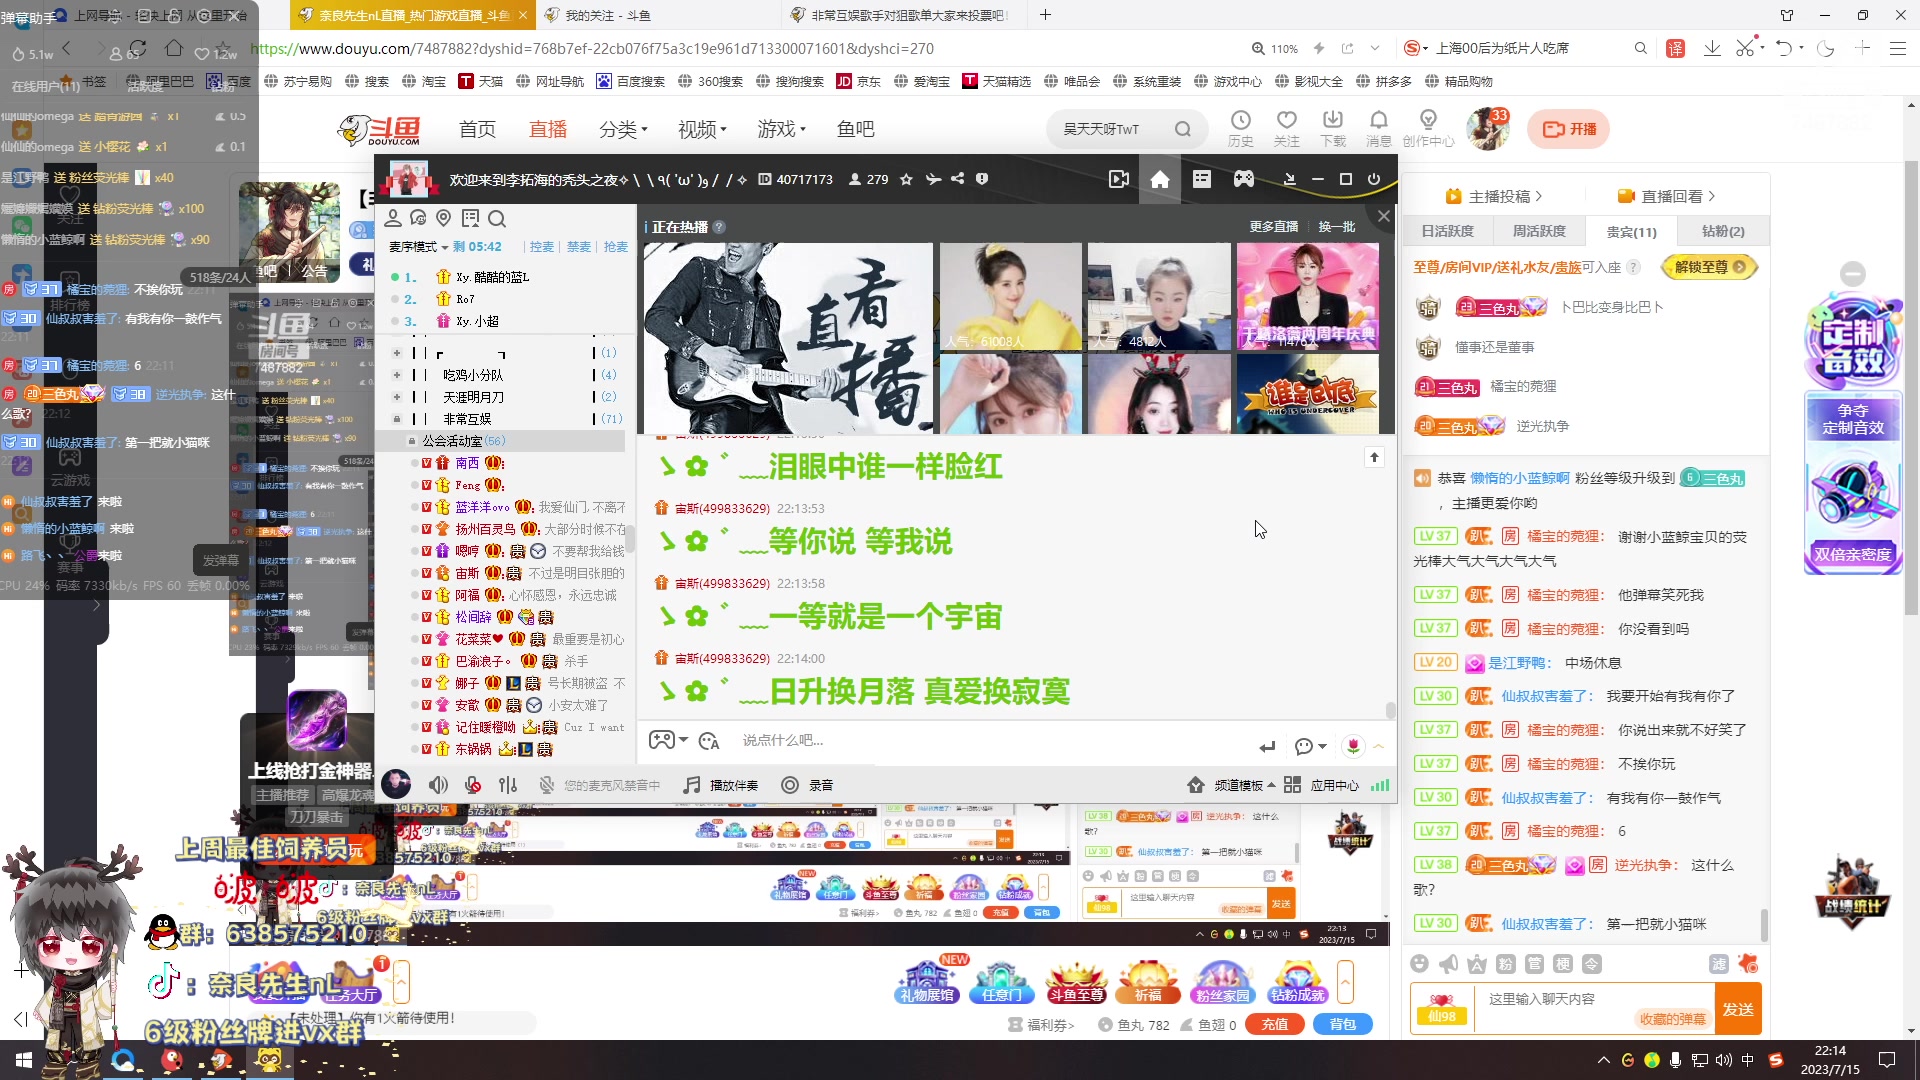This screenshot has height=1080, width=1920.
Task: Switch to 日活跃度 tab
Action: pos(1447,231)
